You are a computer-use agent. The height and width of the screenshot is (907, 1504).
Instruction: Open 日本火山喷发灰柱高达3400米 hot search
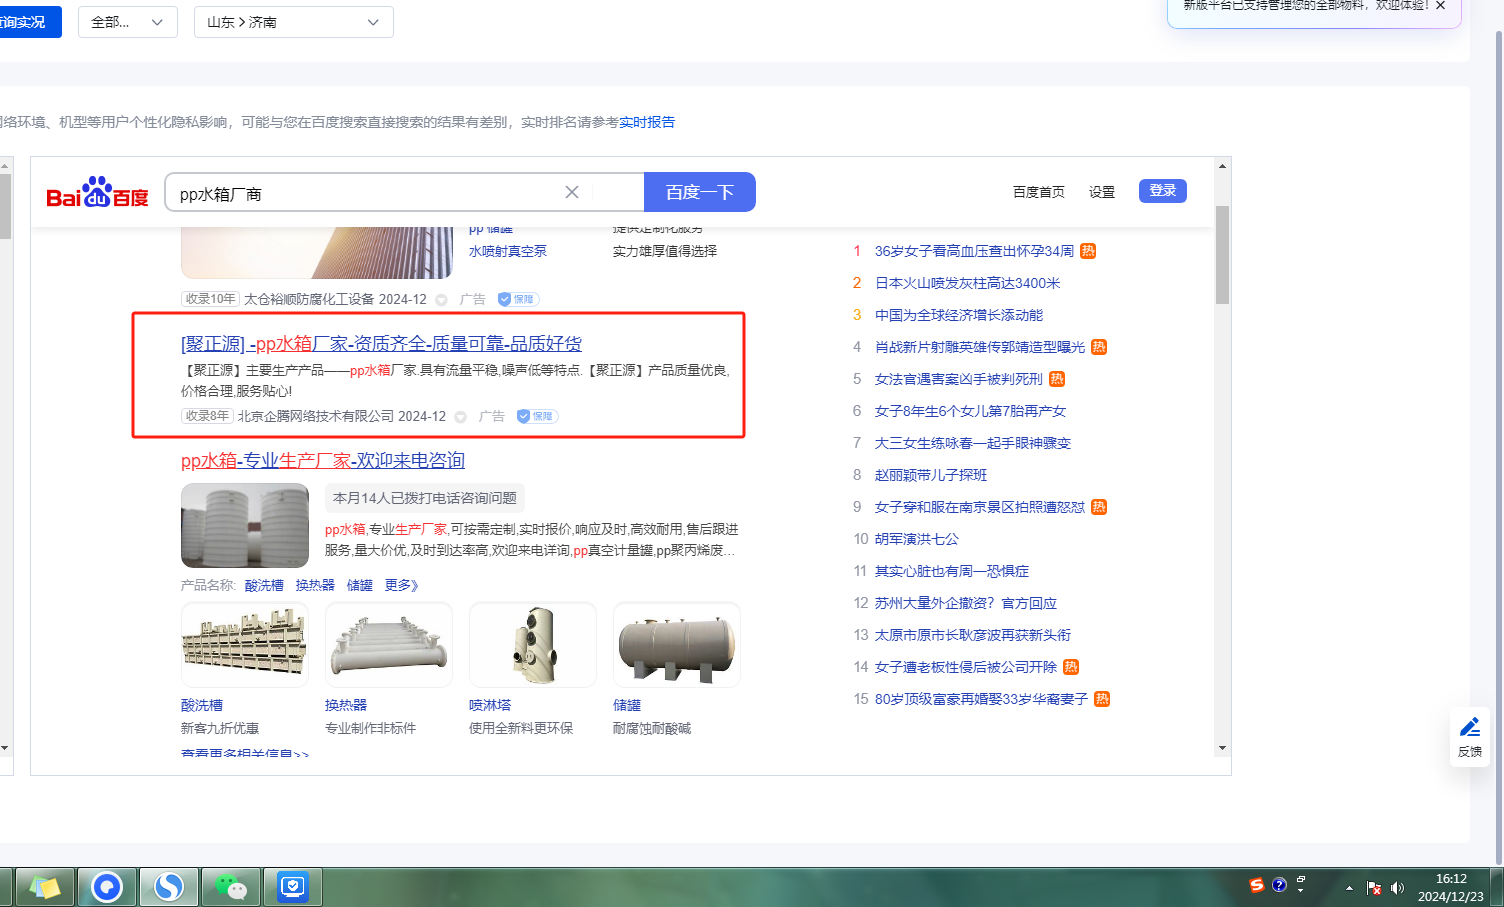coord(967,283)
